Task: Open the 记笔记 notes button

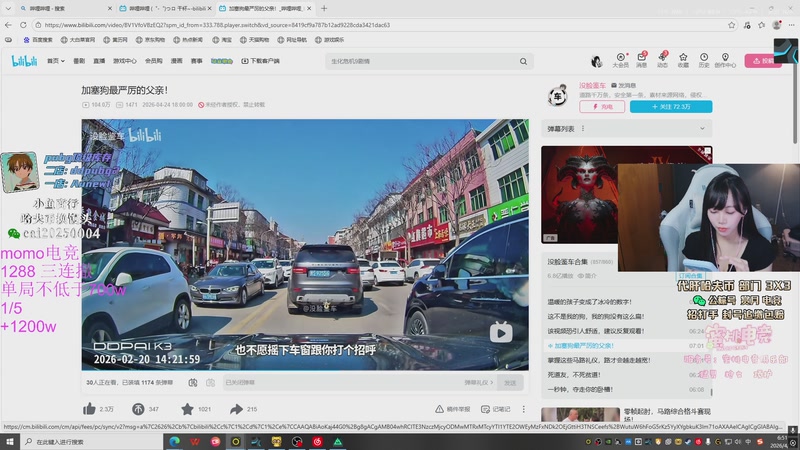Action: pyautogui.click(x=495, y=409)
